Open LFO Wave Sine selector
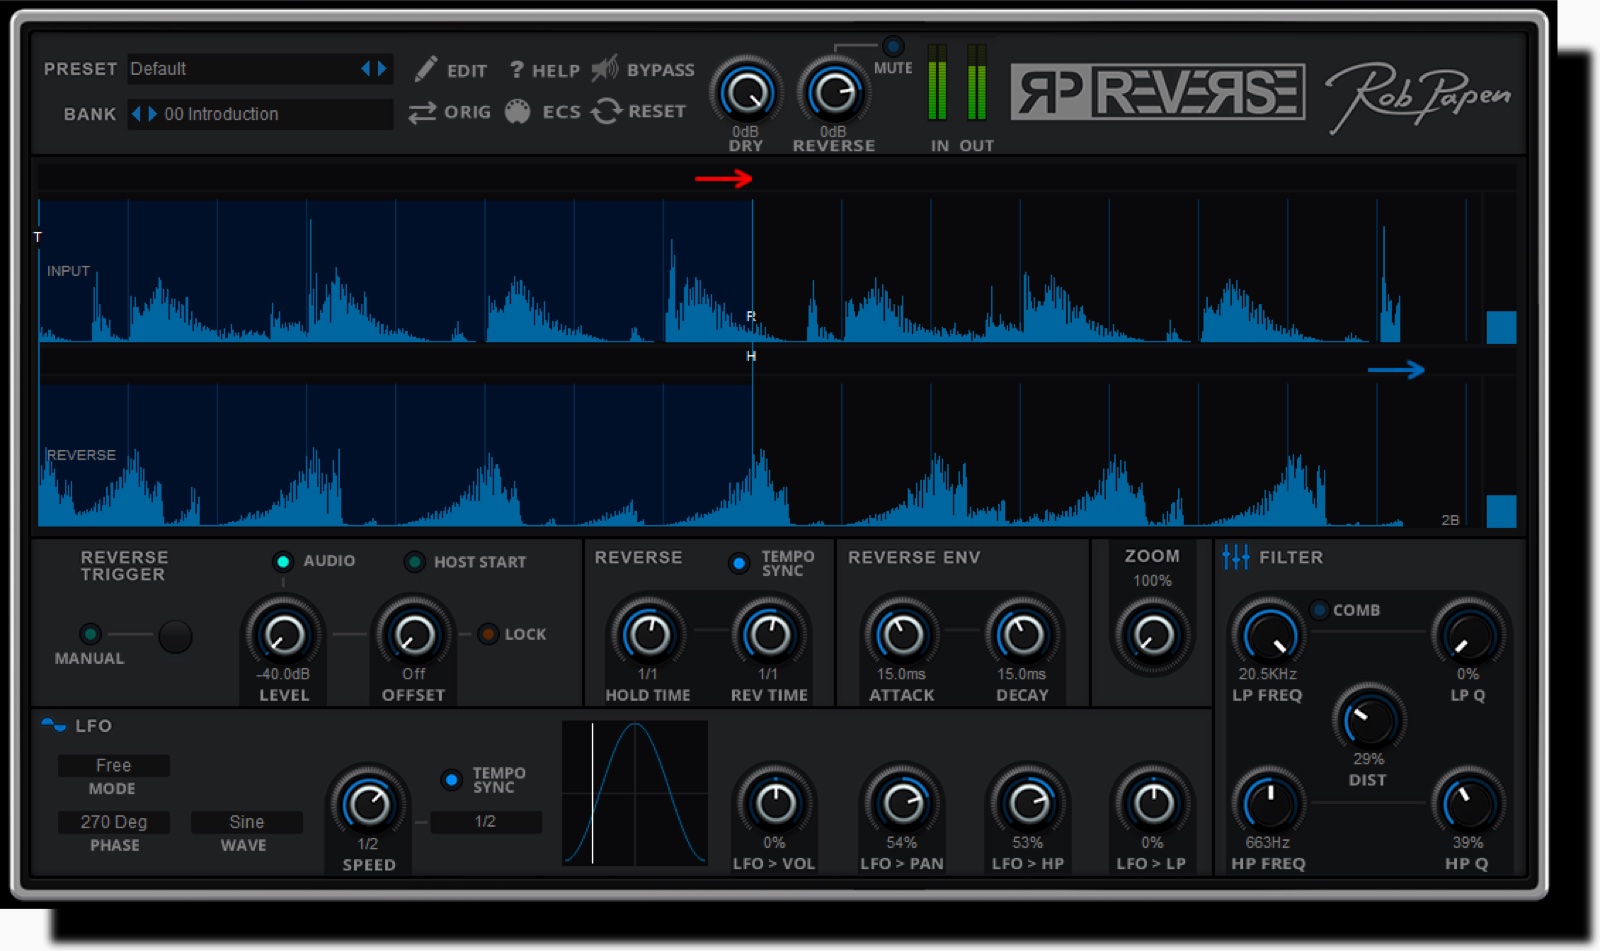Viewport: 1600px width, 951px height. point(246,822)
